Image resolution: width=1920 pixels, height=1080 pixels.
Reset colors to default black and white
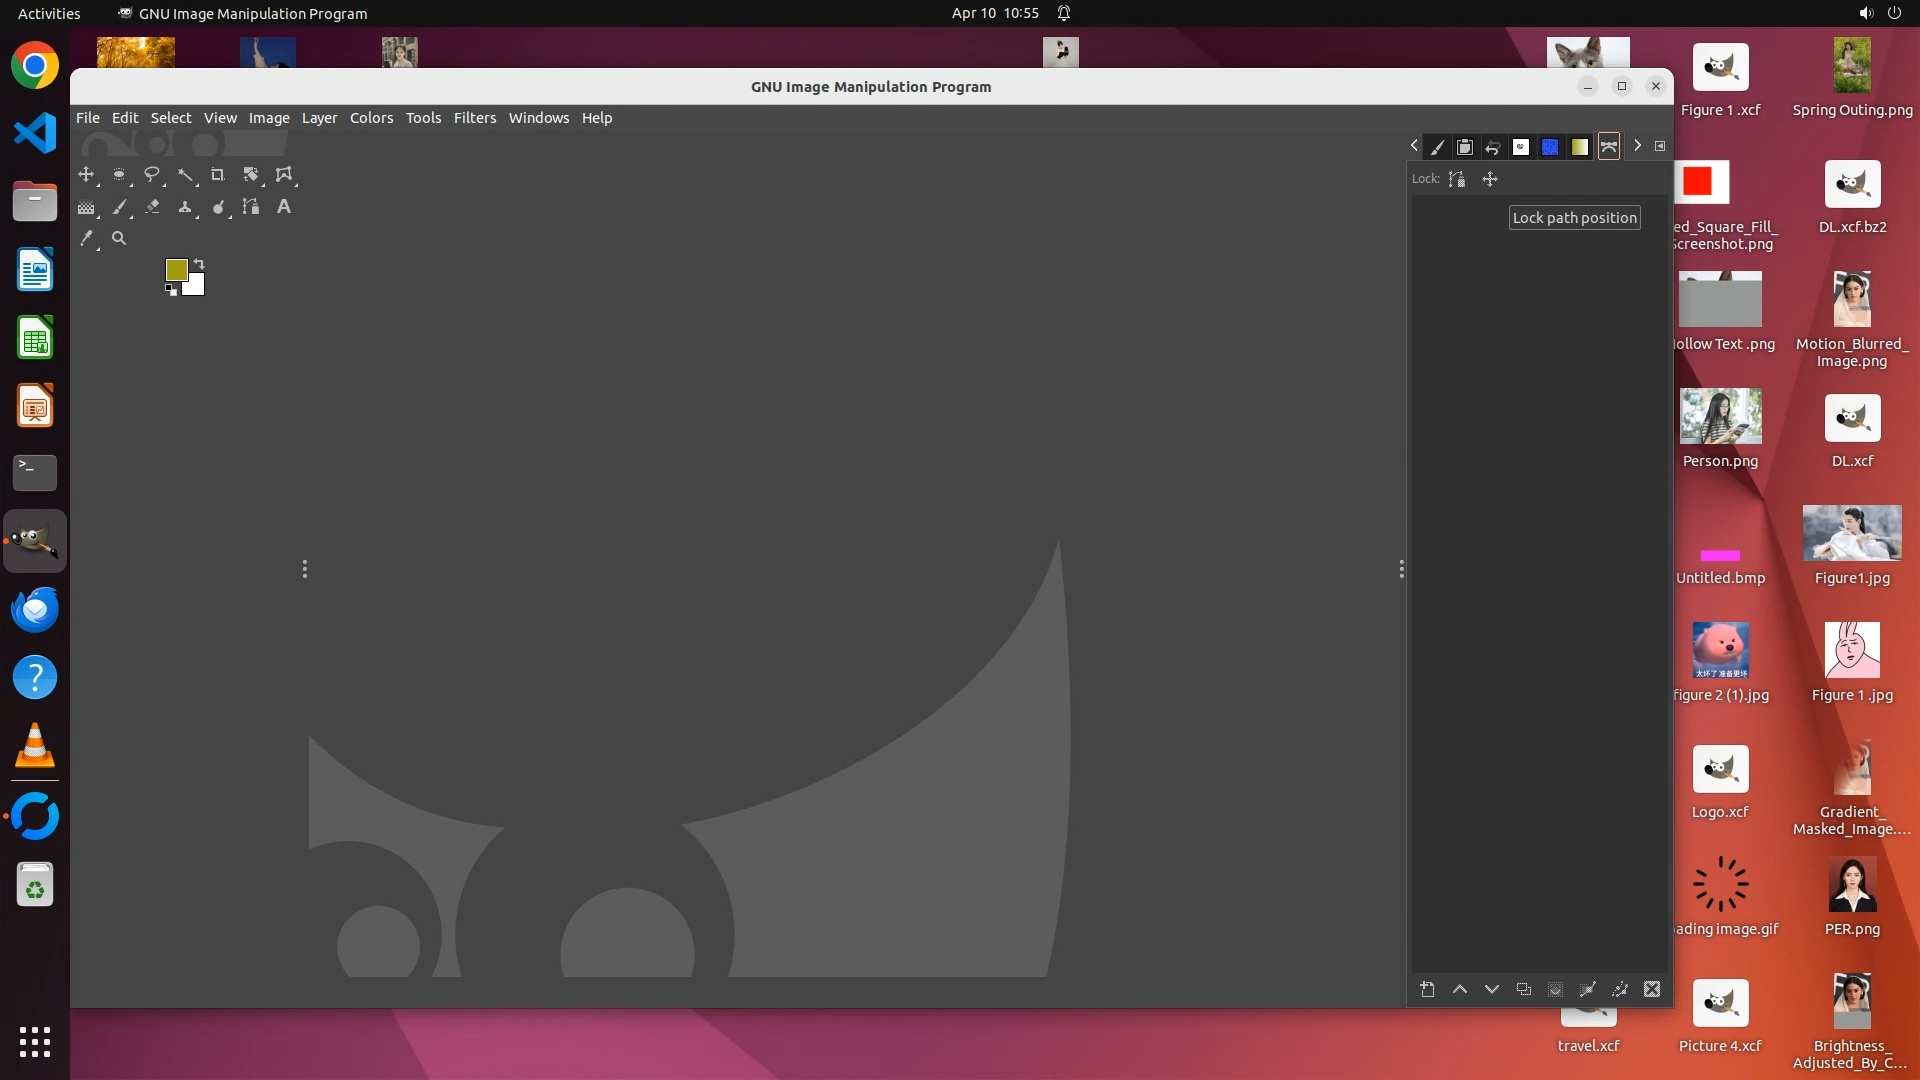click(x=171, y=290)
